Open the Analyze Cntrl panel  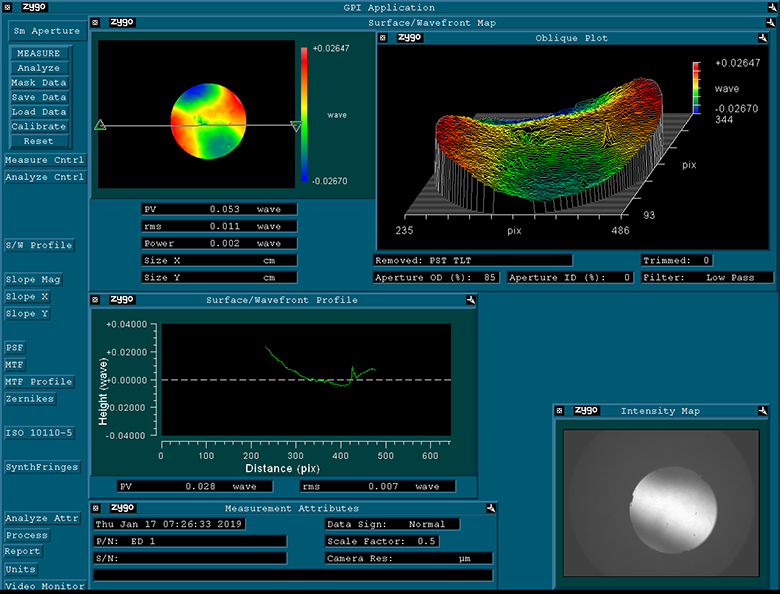[x=44, y=177]
